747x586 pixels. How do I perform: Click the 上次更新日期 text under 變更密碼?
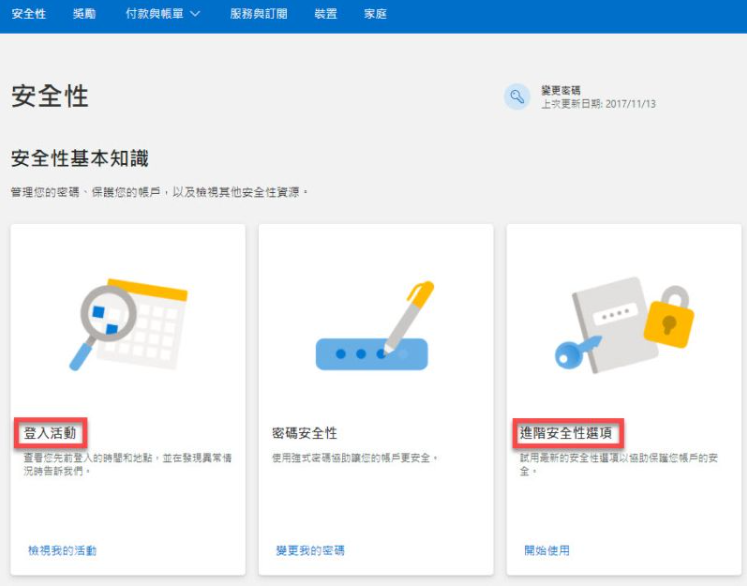598,104
